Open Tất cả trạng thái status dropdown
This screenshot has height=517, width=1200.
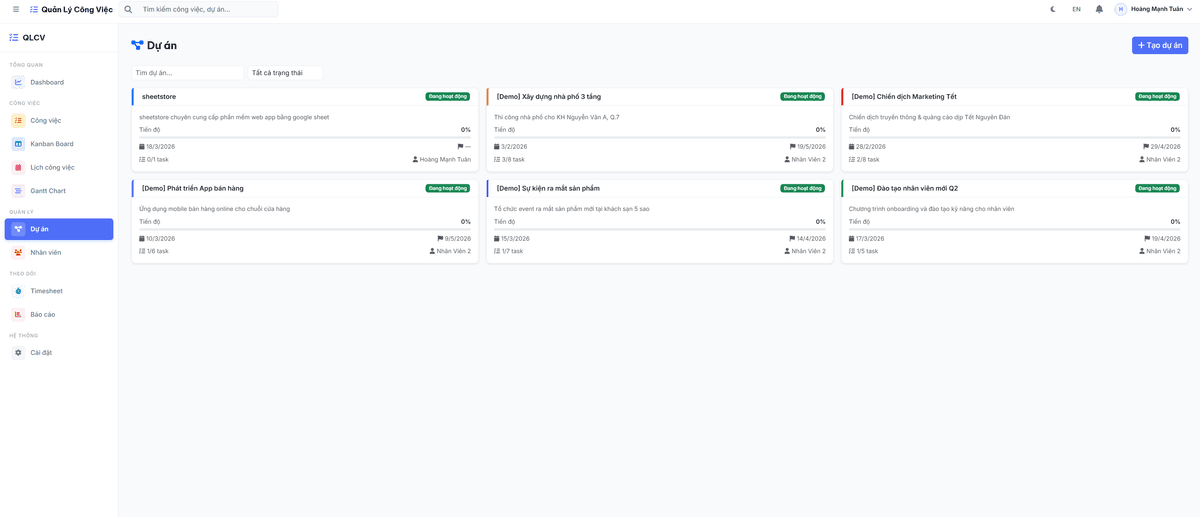pyautogui.click(x=285, y=73)
